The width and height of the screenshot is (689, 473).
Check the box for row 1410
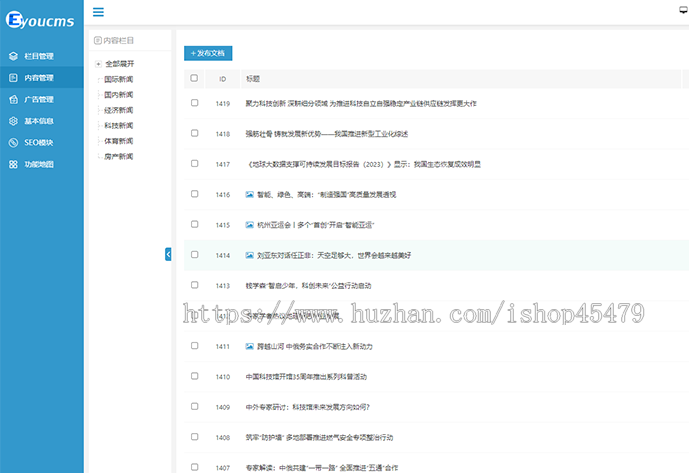point(194,376)
